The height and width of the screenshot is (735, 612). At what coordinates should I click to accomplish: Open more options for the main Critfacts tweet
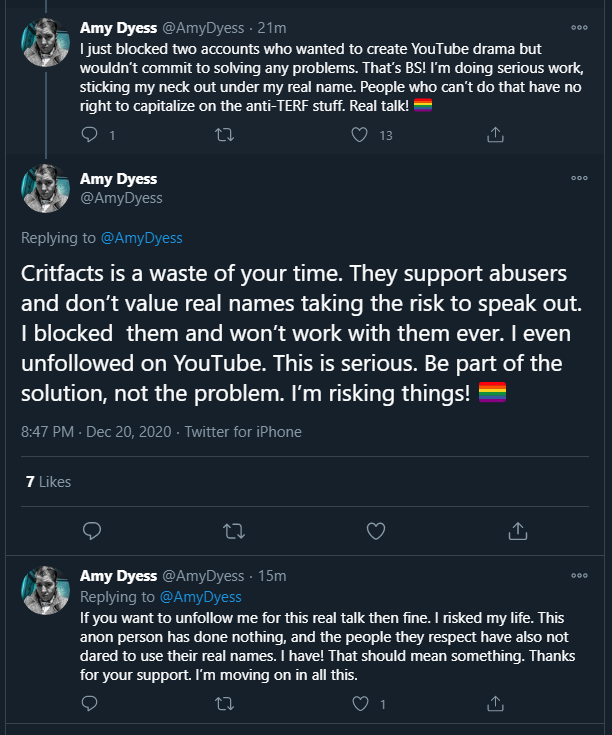coord(579,178)
